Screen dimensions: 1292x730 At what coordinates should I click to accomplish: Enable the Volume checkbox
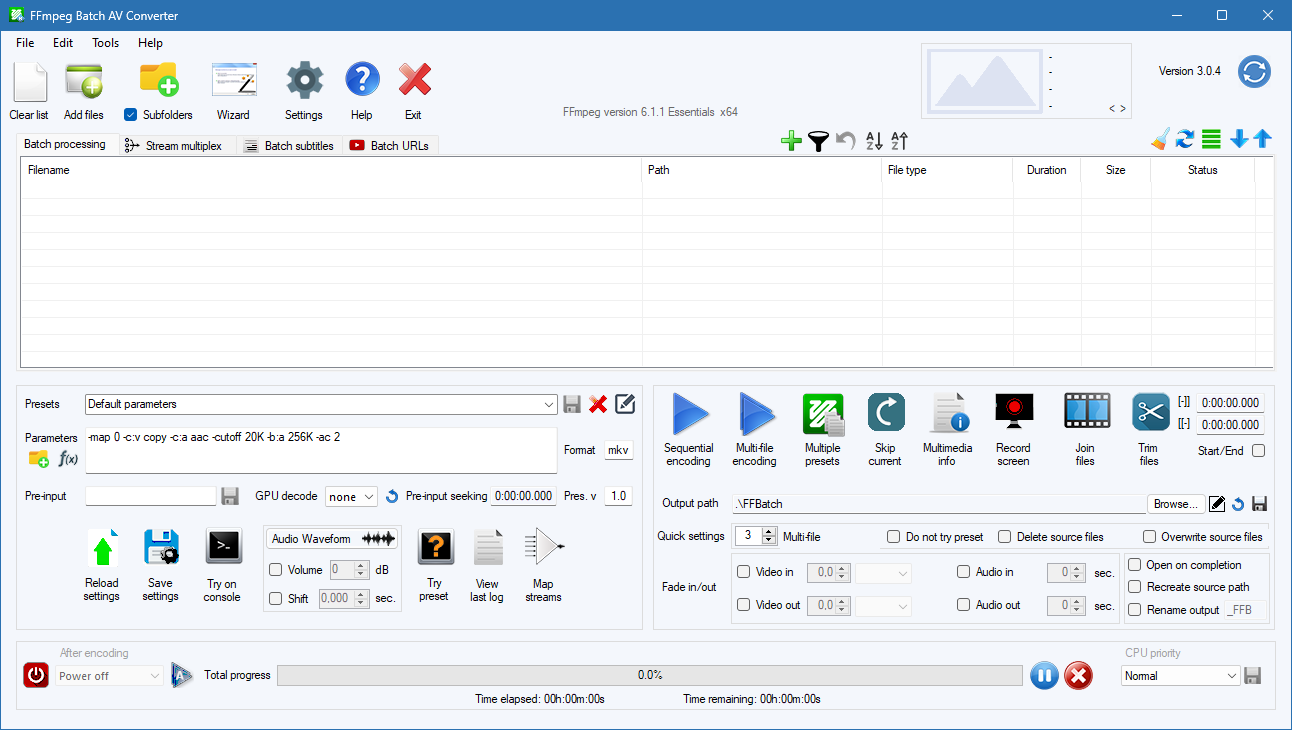[276, 570]
